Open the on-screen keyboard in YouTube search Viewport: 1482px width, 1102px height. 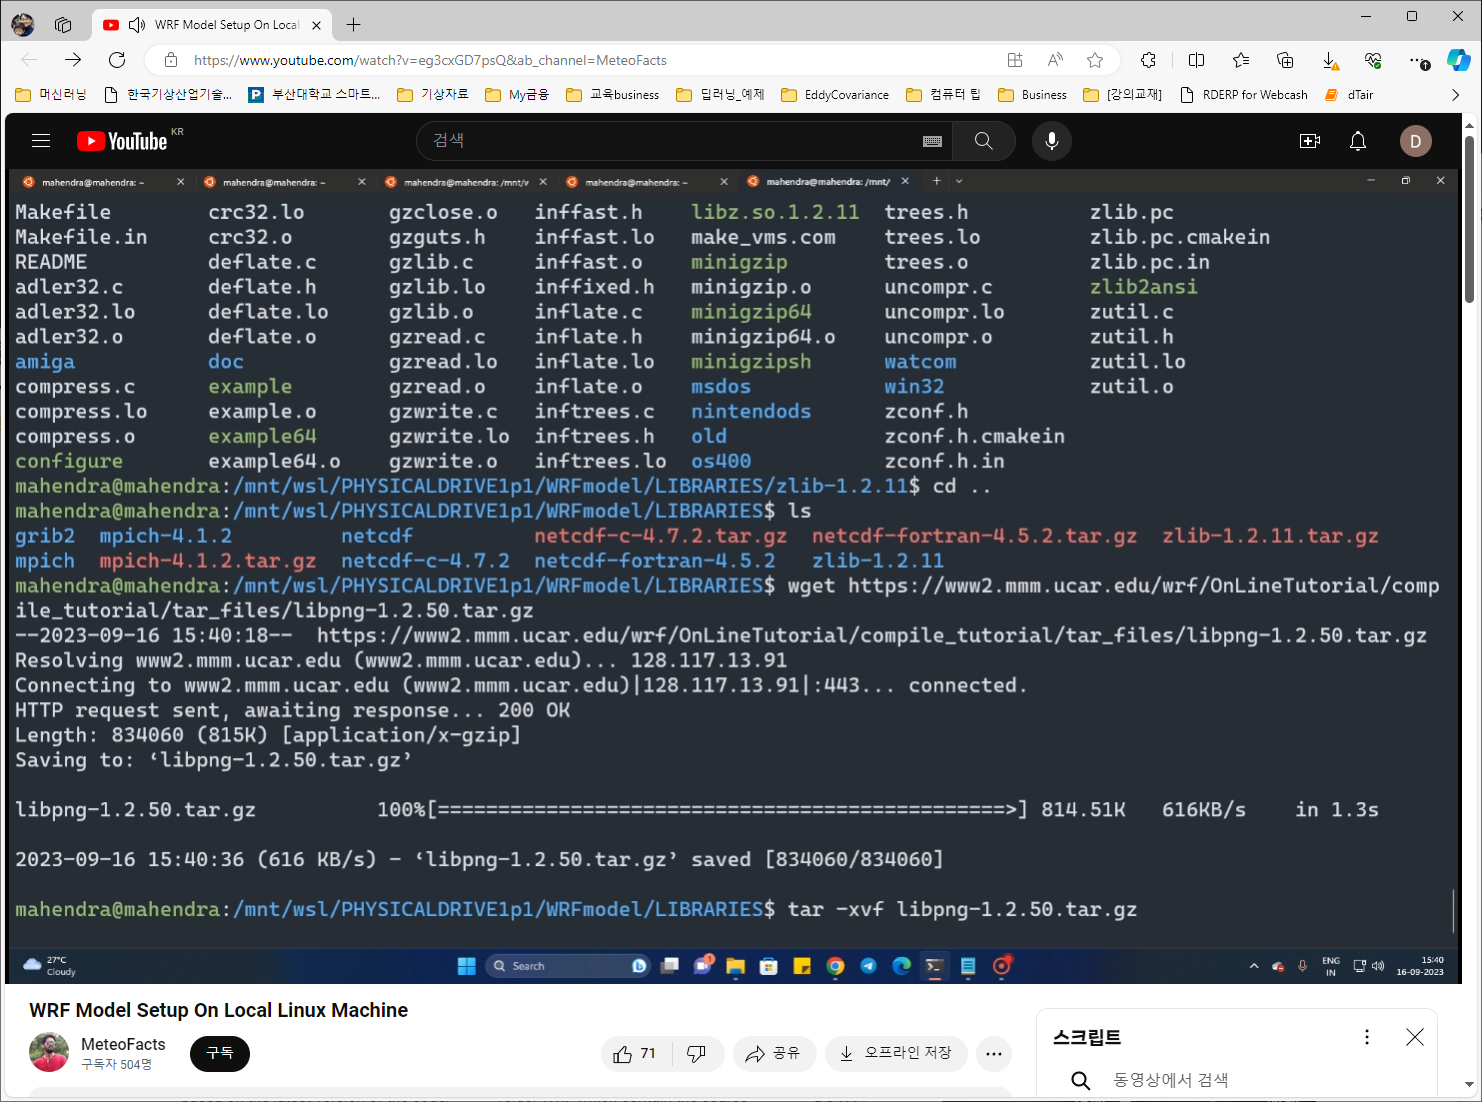click(932, 142)
